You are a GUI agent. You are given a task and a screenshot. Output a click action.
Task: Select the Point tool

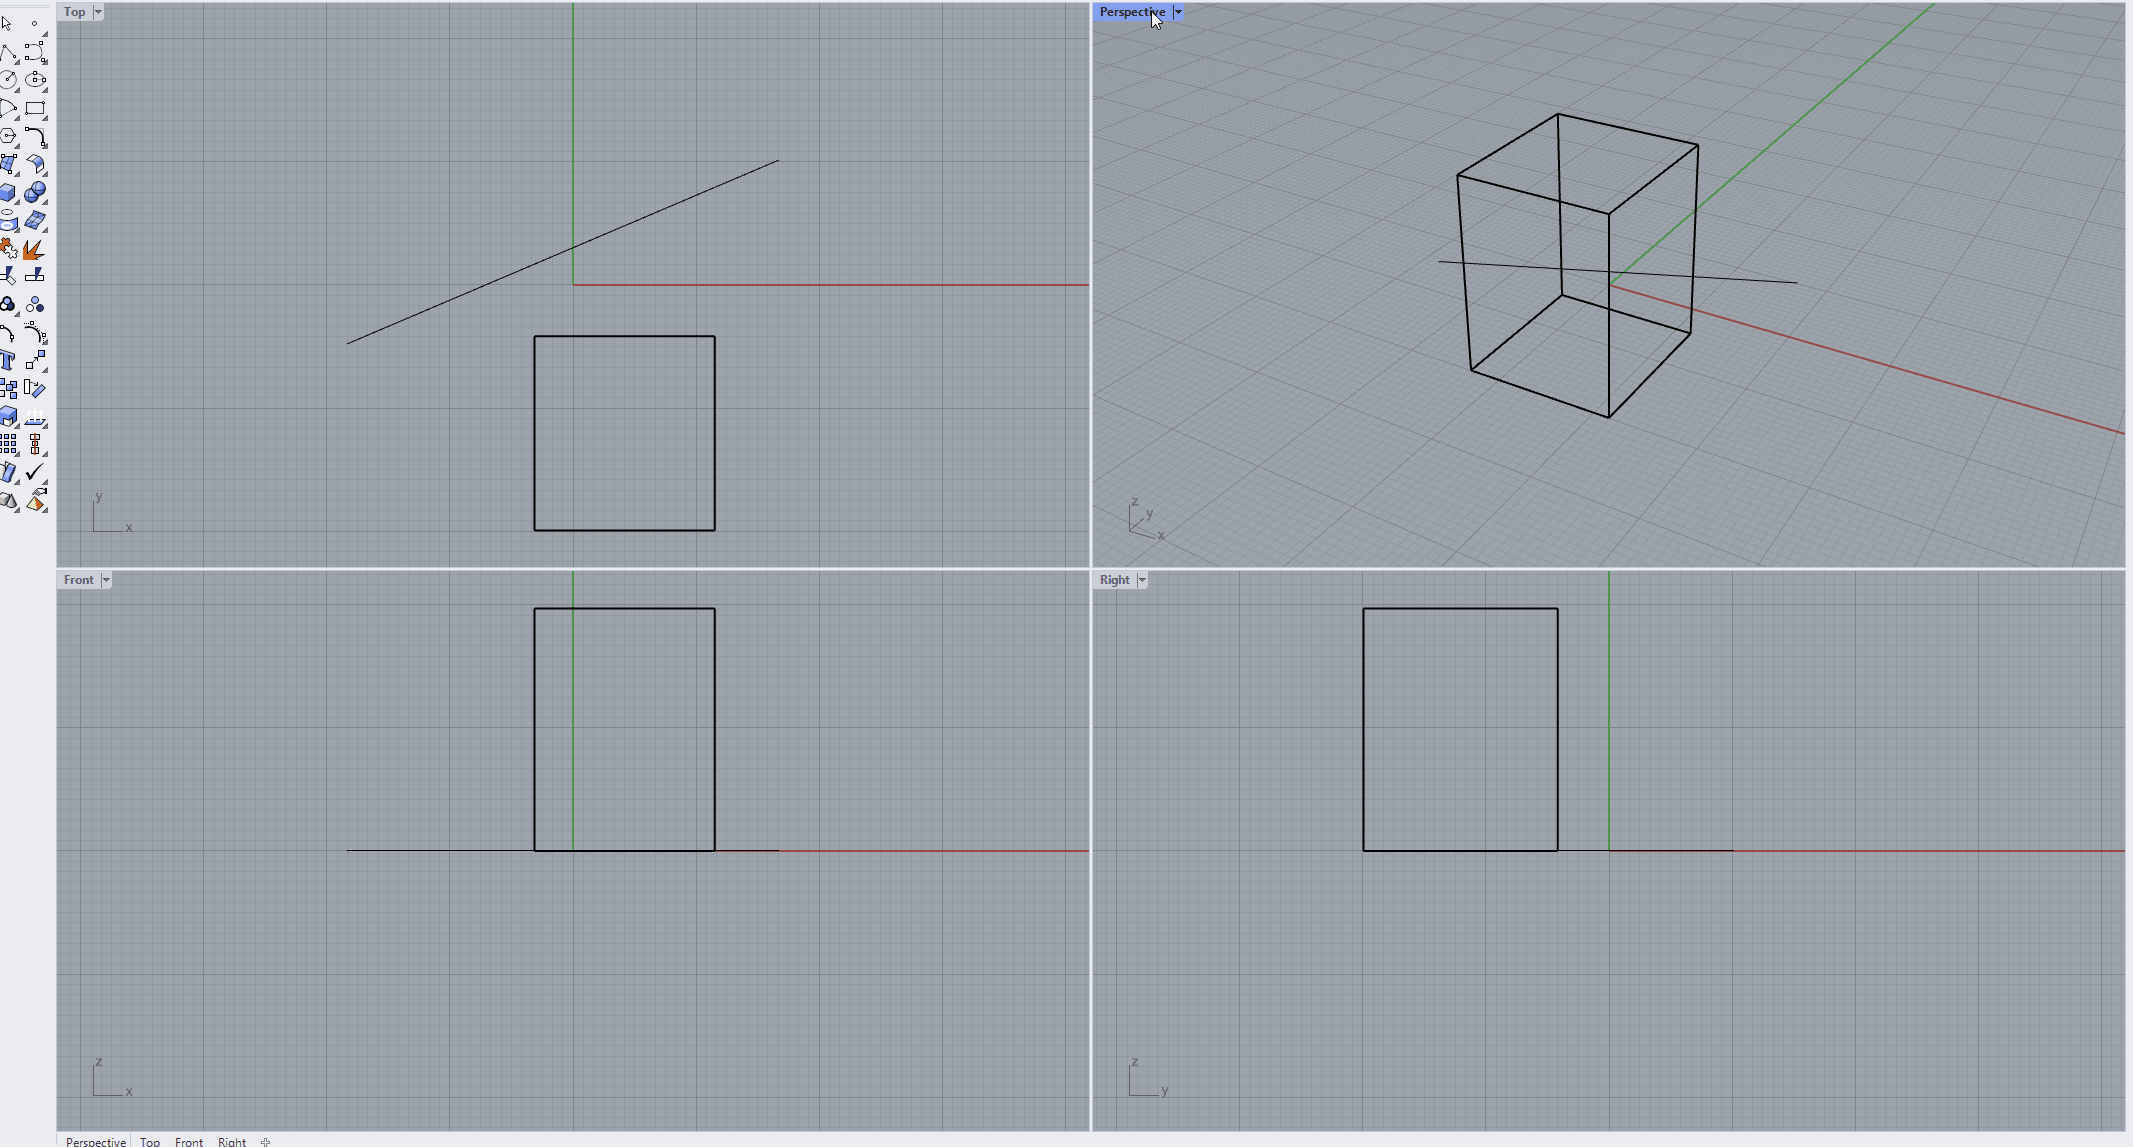35,22
